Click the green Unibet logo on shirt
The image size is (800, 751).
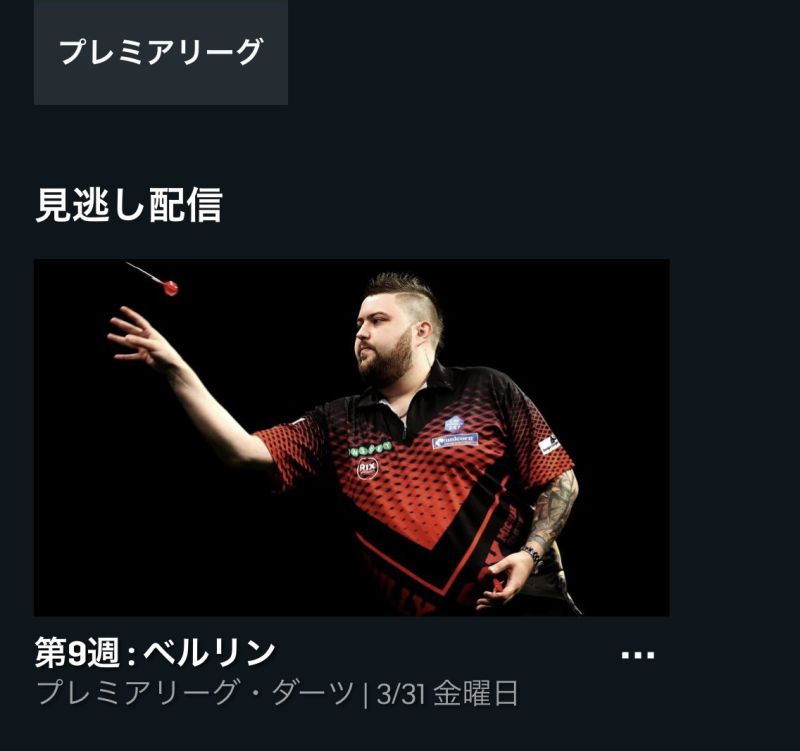click(370, 448)
